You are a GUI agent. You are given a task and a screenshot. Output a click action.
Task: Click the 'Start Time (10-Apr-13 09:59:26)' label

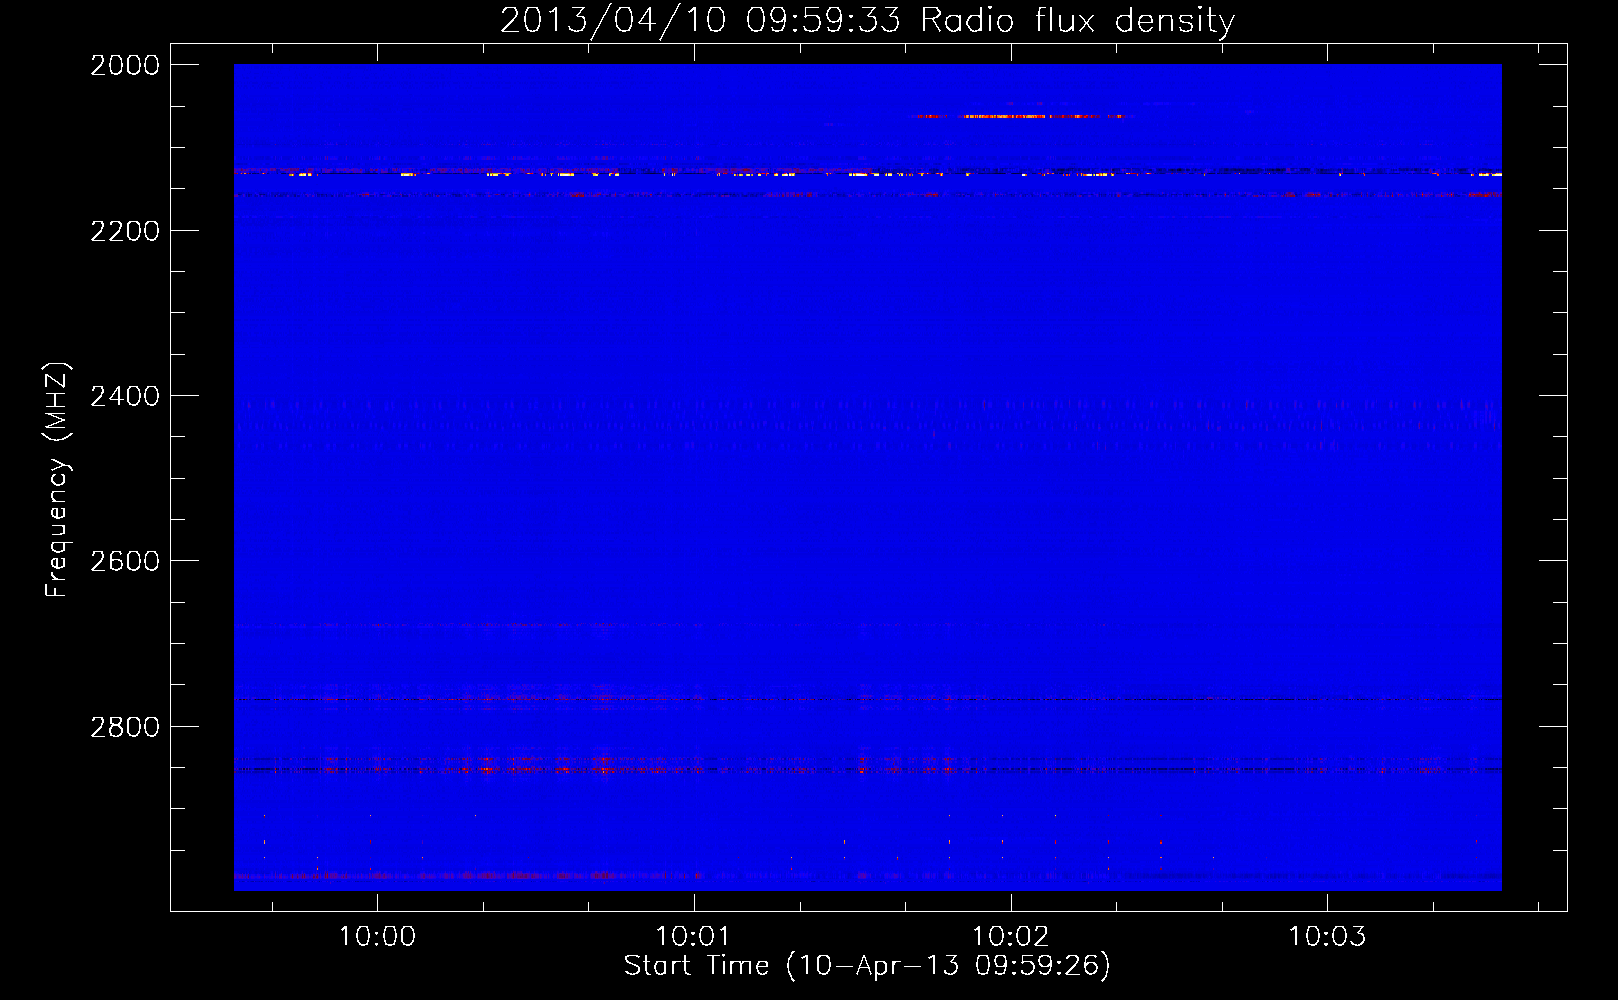pyautogui.click(x=867, y=965)
